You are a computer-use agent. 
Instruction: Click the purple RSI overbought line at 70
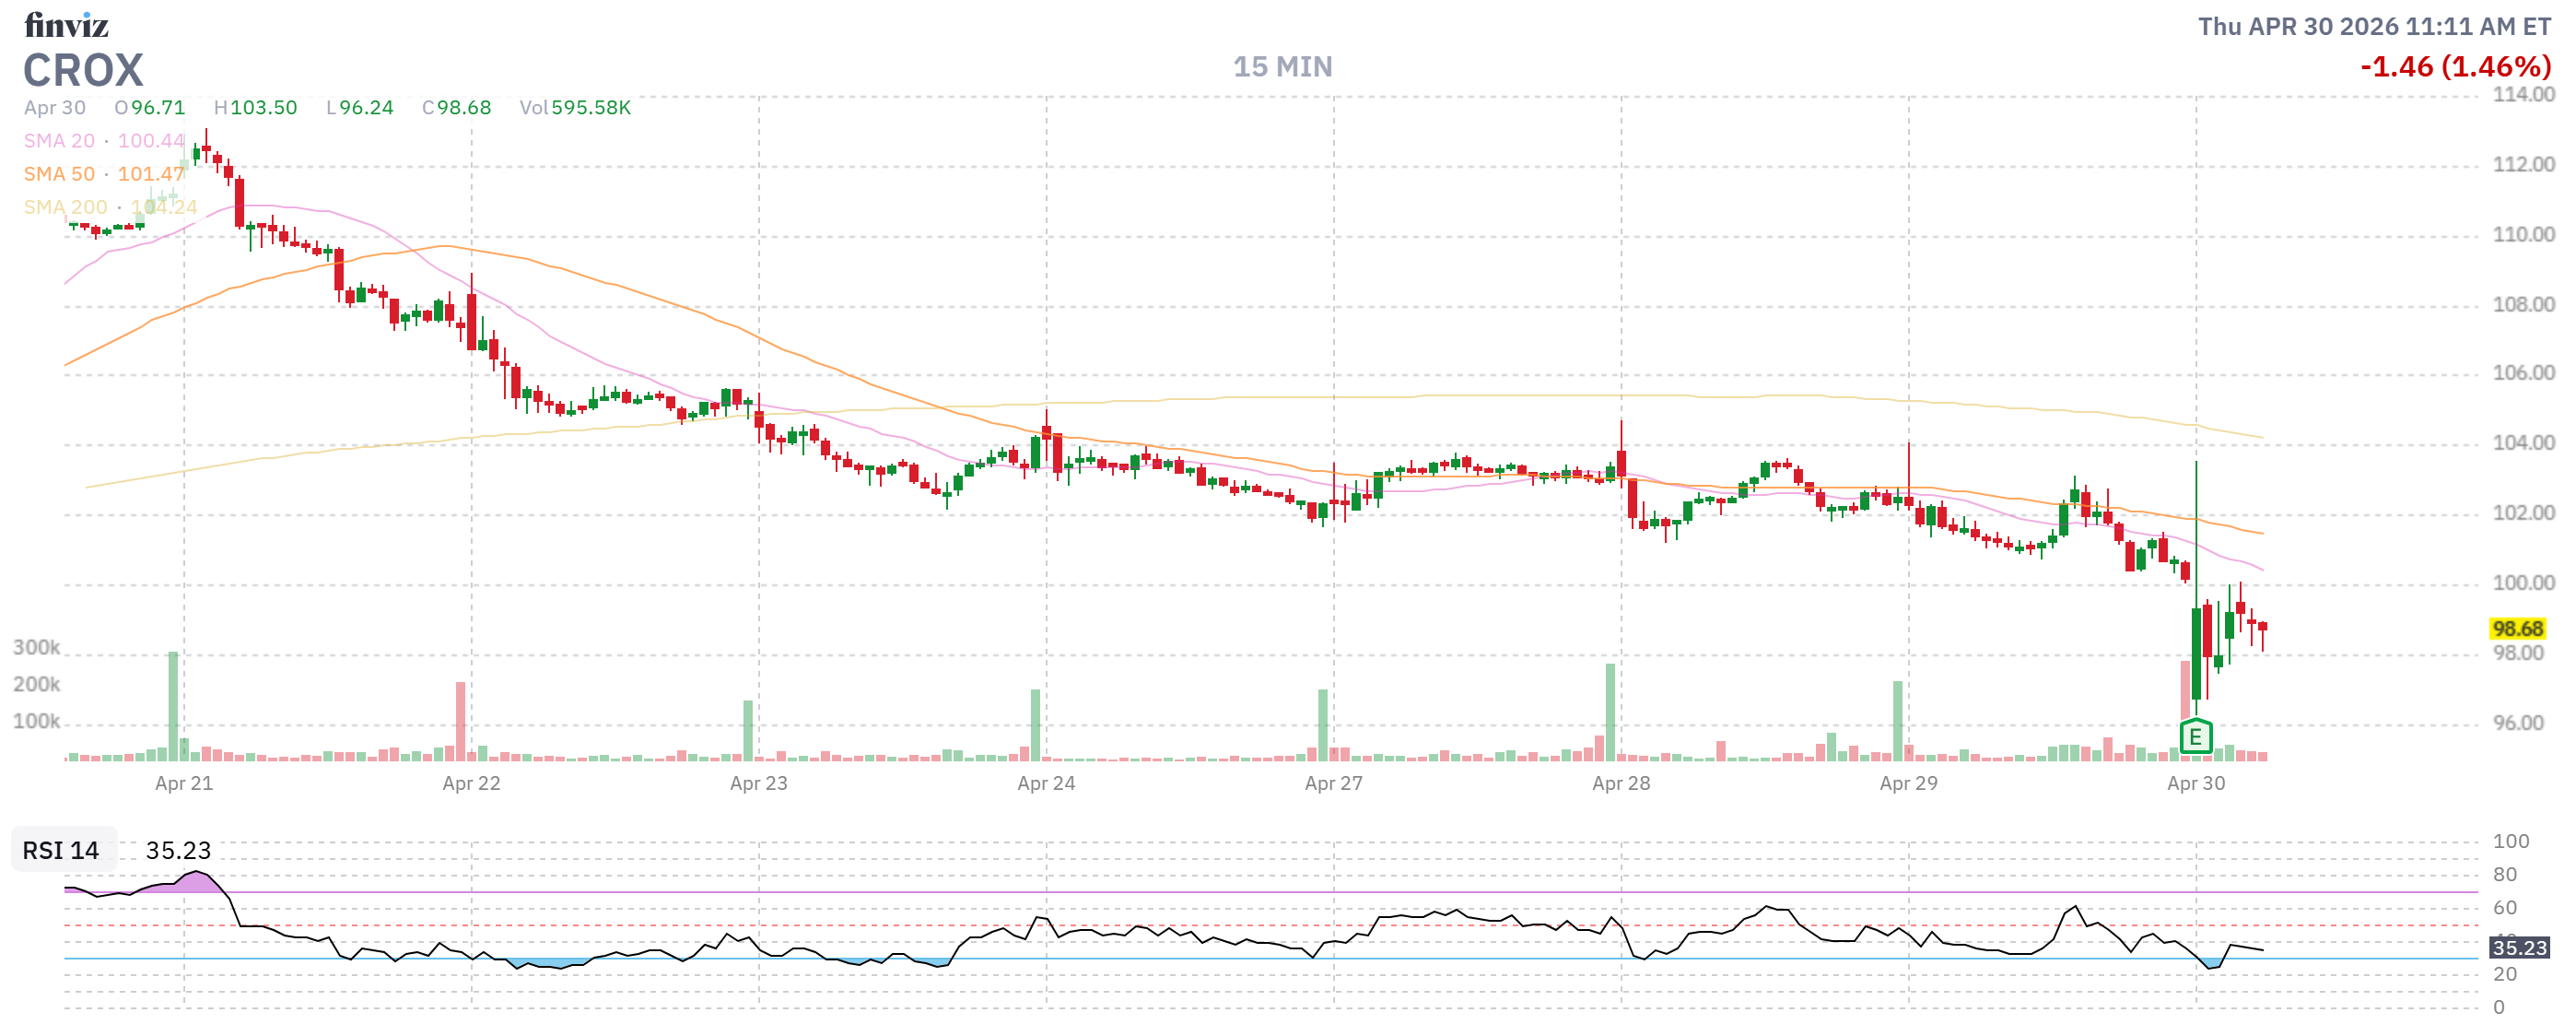[1200, 892]
